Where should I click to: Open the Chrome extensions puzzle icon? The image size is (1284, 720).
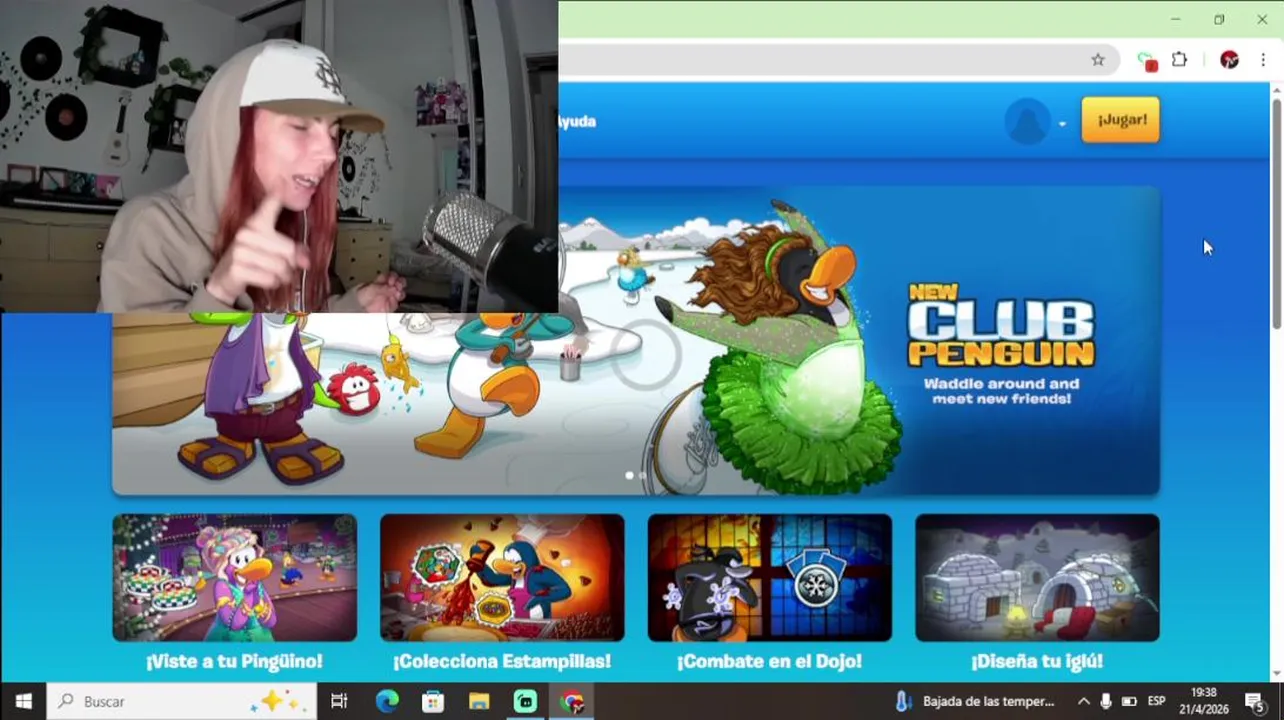[1179, 60]
